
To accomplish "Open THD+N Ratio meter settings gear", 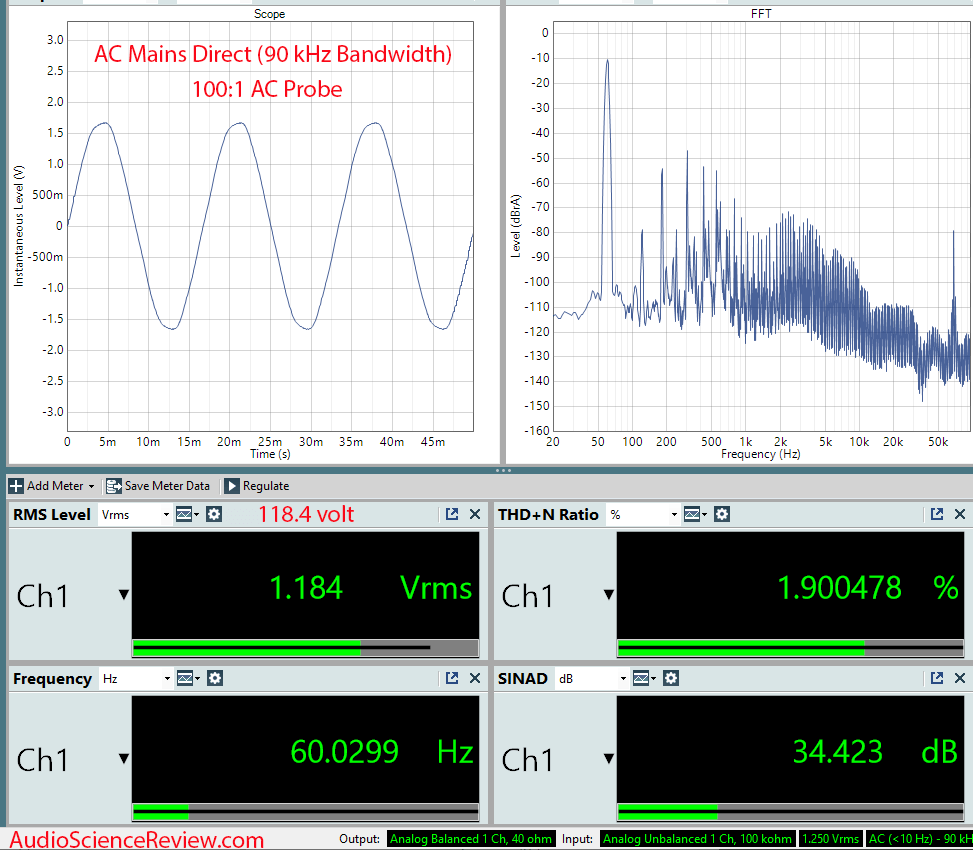I will [x=722, y=514].
